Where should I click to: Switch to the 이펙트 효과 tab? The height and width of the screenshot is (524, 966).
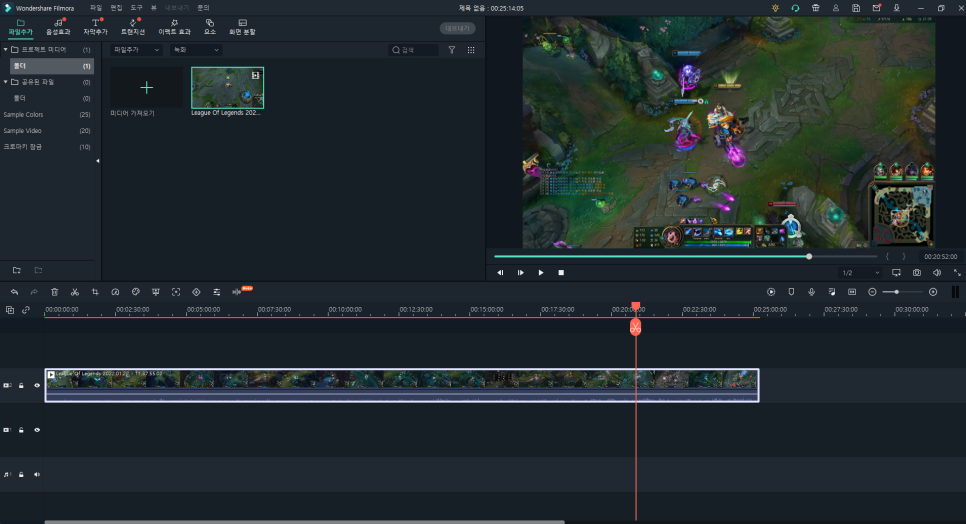click(x=174, y=27)
